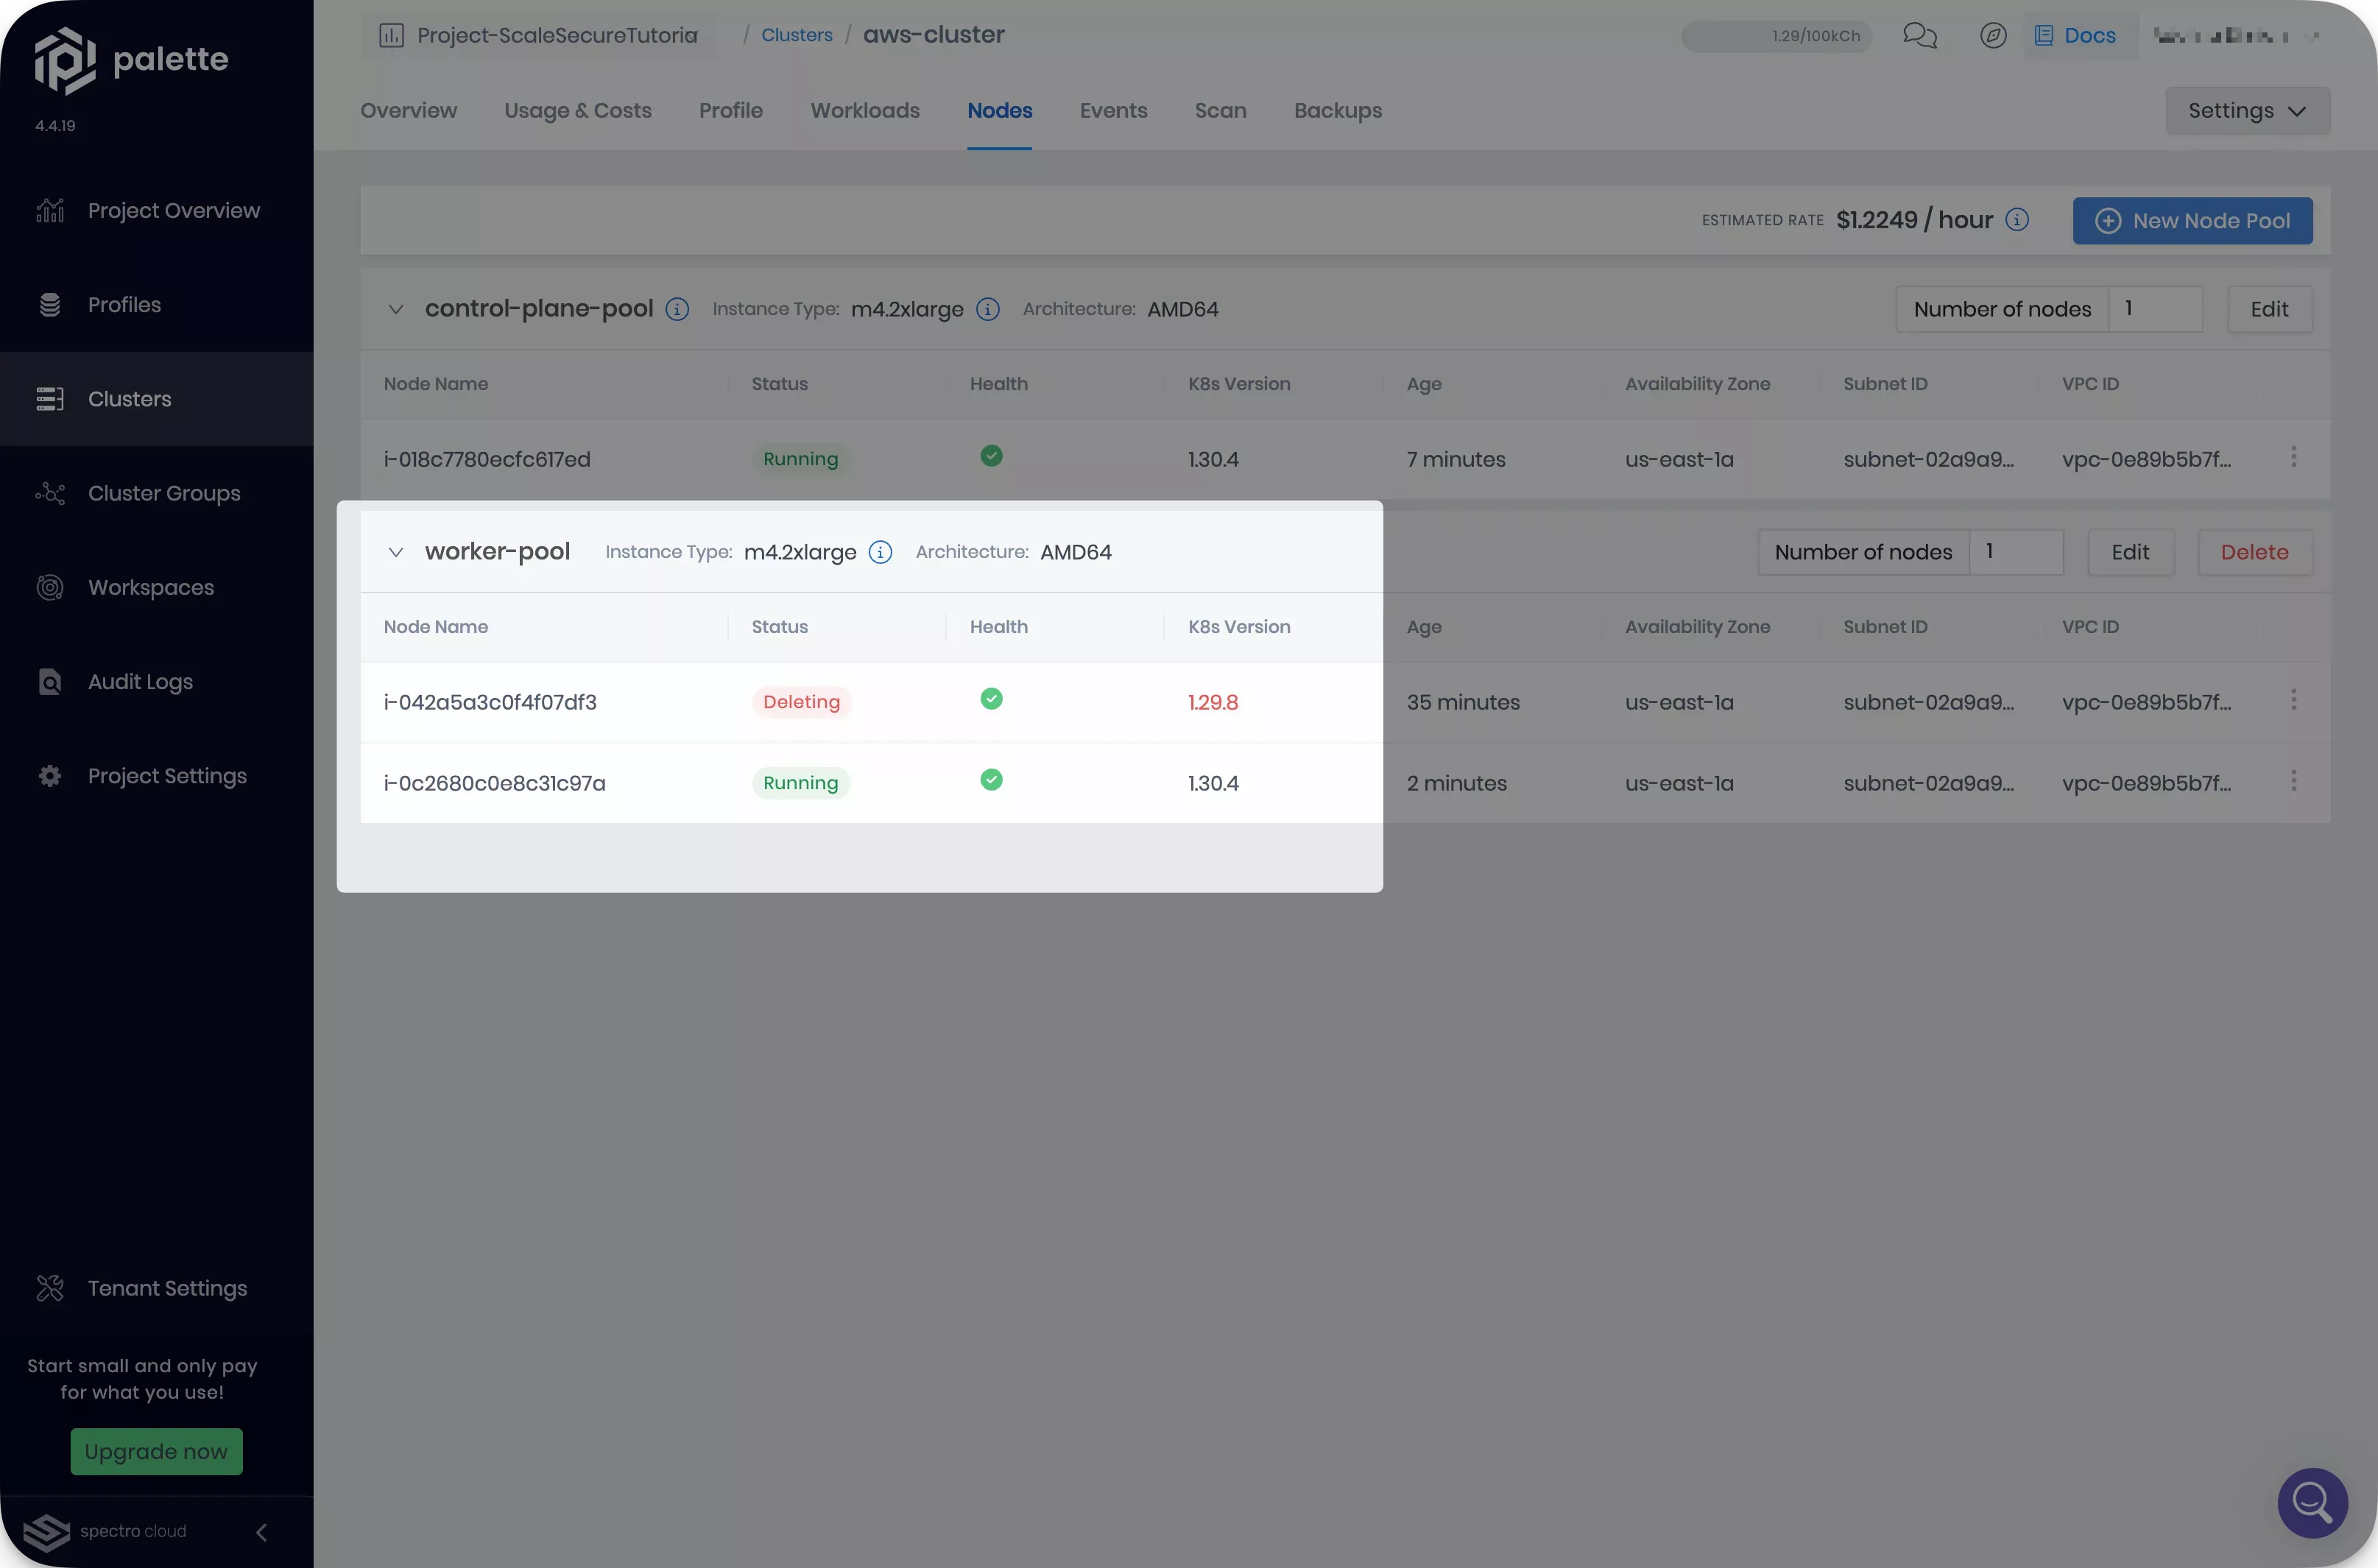This screenshot has height=1568, width=2378.
Task: Open the chat support icon
Action: [x=1919, y=35]
